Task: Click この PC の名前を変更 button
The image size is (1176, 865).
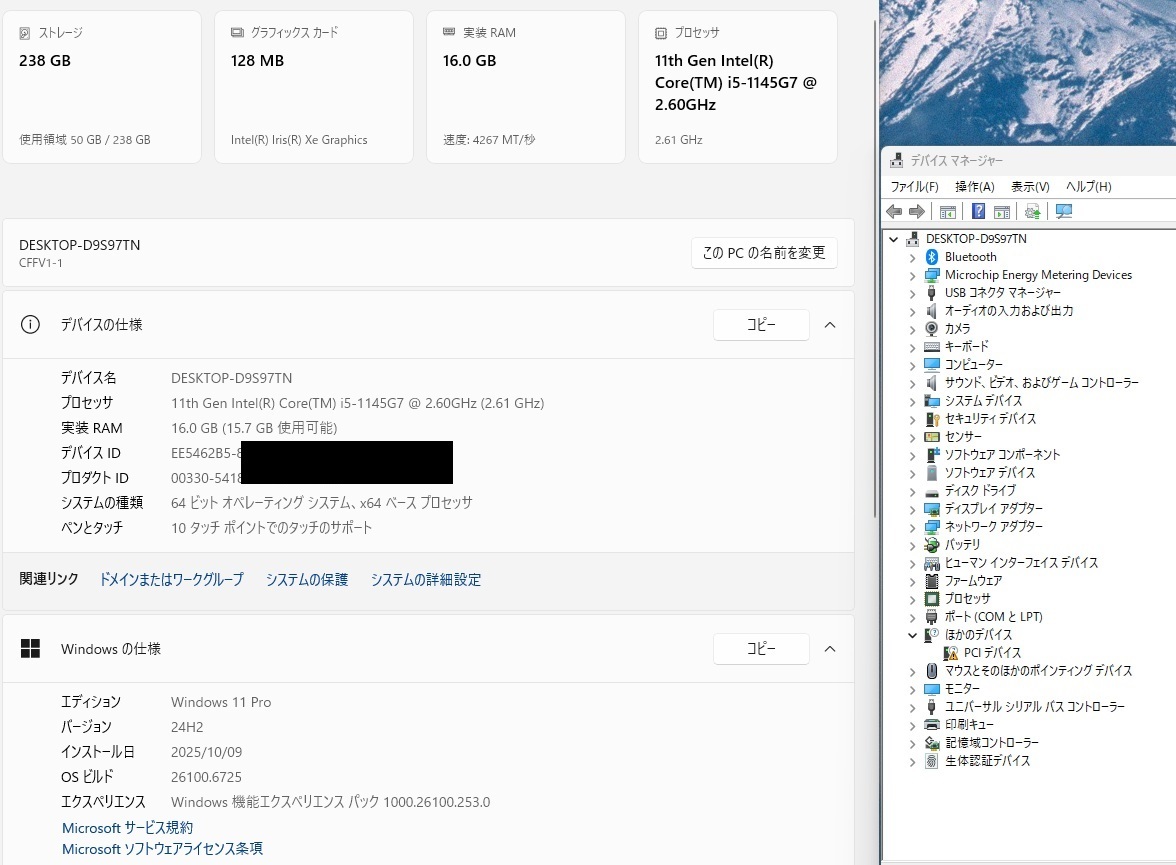Action: [764, 253]
